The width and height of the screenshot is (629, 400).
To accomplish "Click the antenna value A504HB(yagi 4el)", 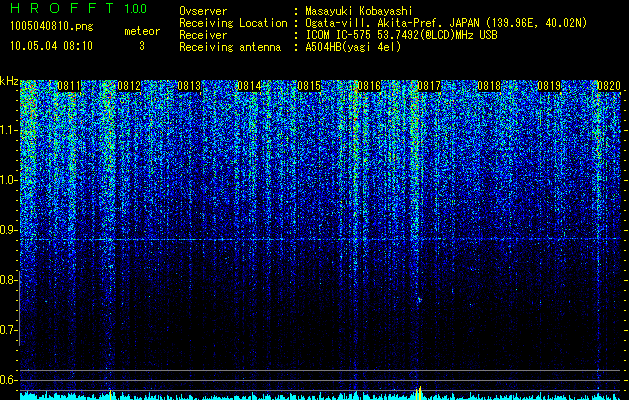I will click(x=353, y=47).
